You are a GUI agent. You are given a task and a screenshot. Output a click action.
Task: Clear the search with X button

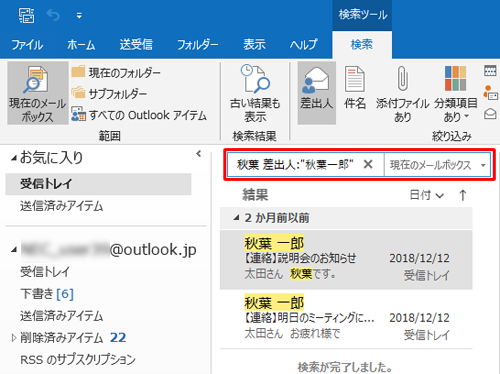368,164
